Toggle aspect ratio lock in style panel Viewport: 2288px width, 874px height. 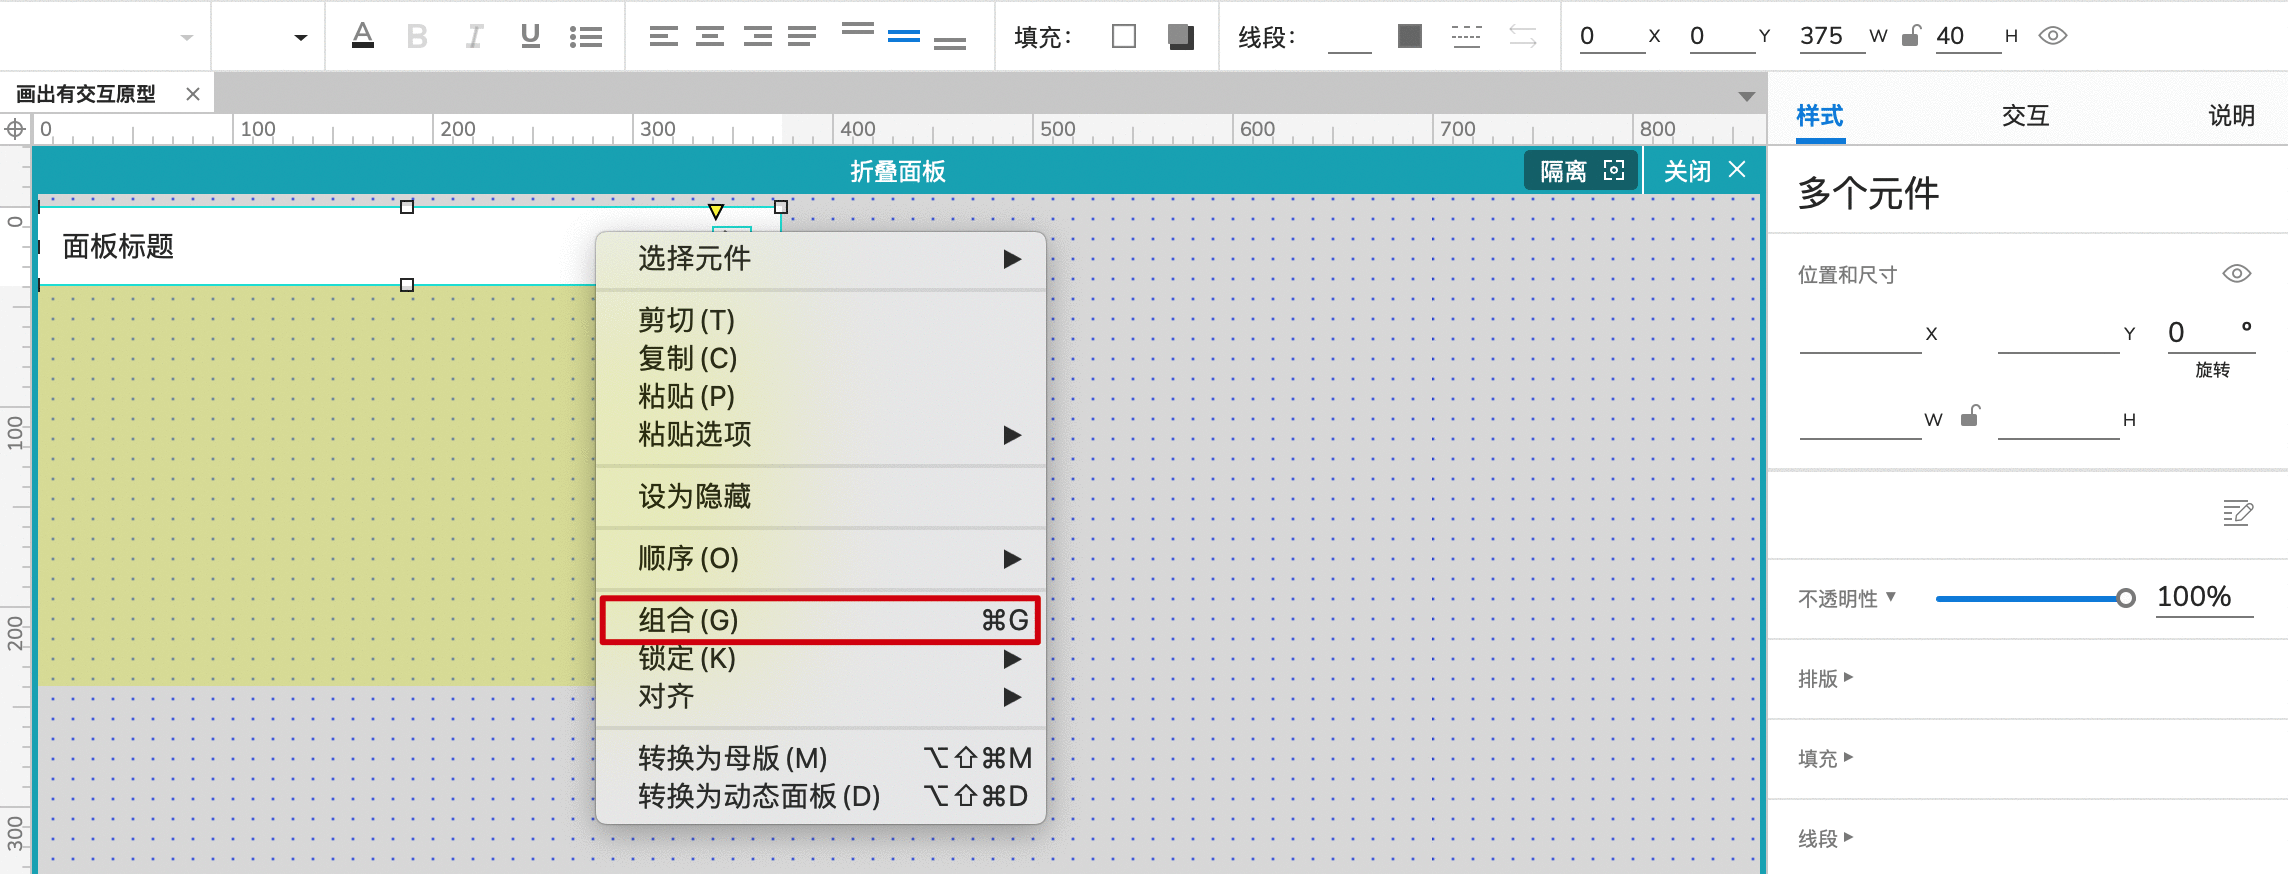click(1970, 415)
